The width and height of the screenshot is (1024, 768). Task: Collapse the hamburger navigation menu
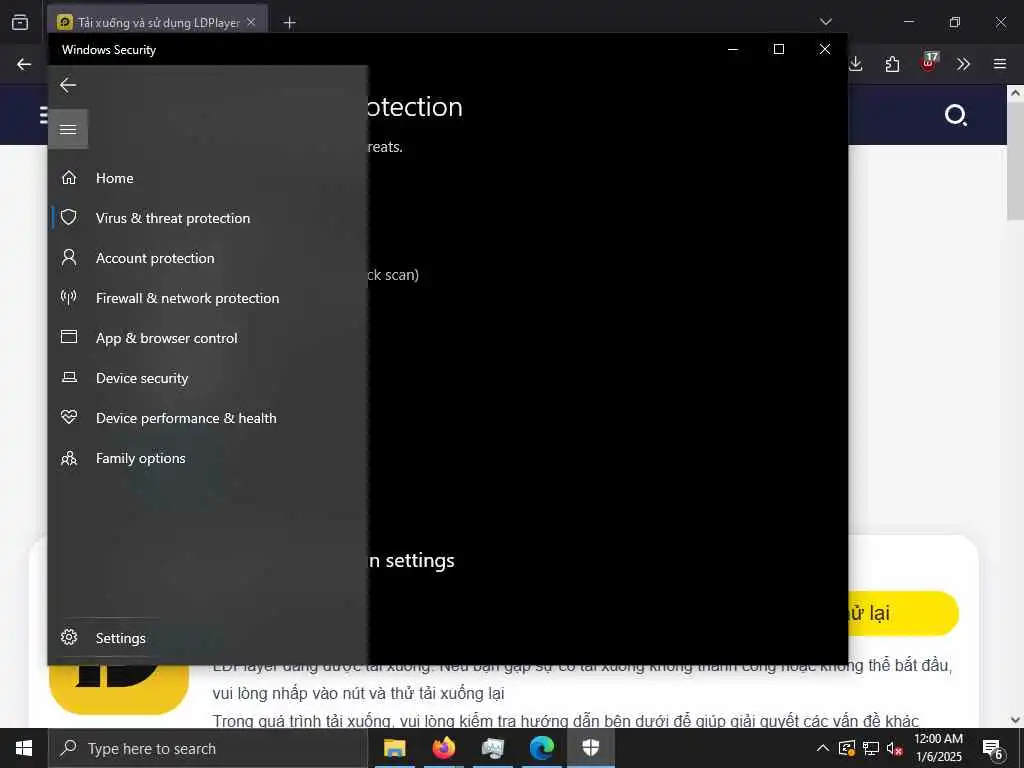point(68,129)
